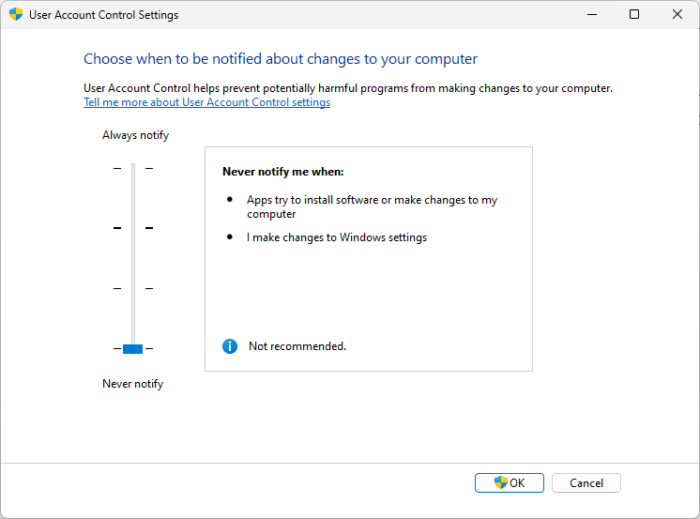Click the second tick mark from top on slider
The width and height of the screenshot is (700, 519).
tap(133, 228)
